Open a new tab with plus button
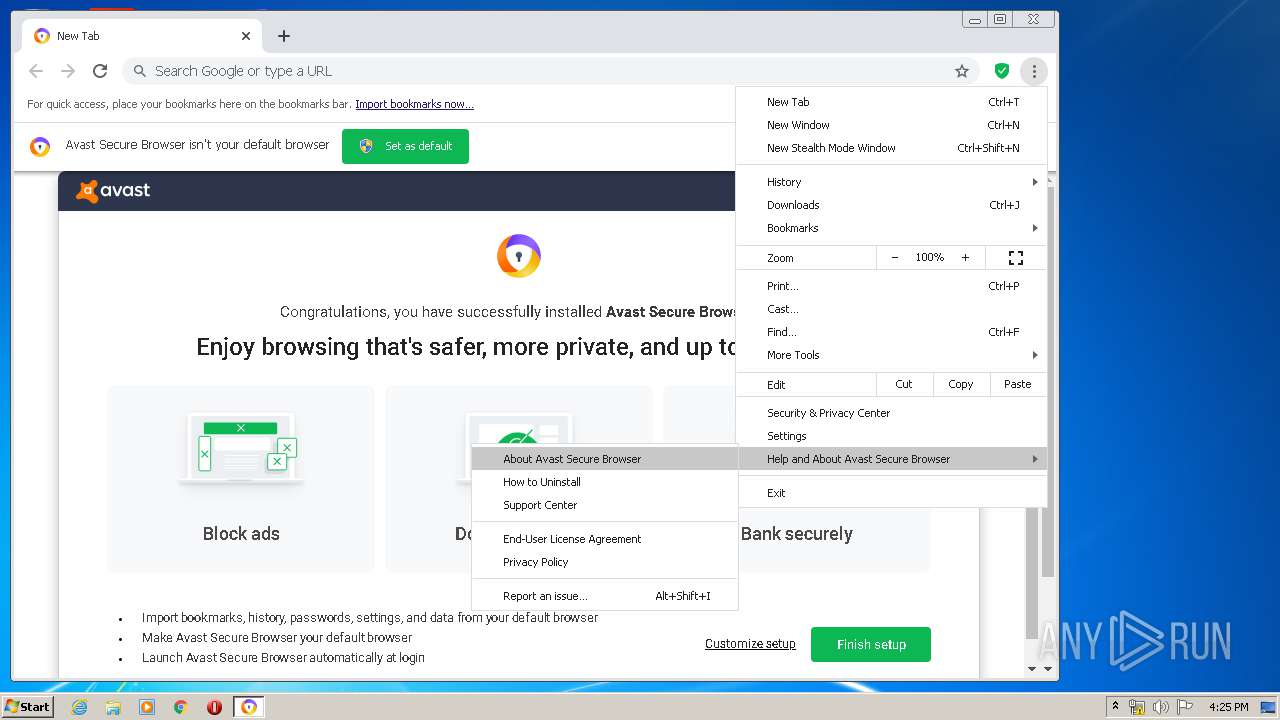This screenshot has width=1280, height=720. (x=284, y=36)
